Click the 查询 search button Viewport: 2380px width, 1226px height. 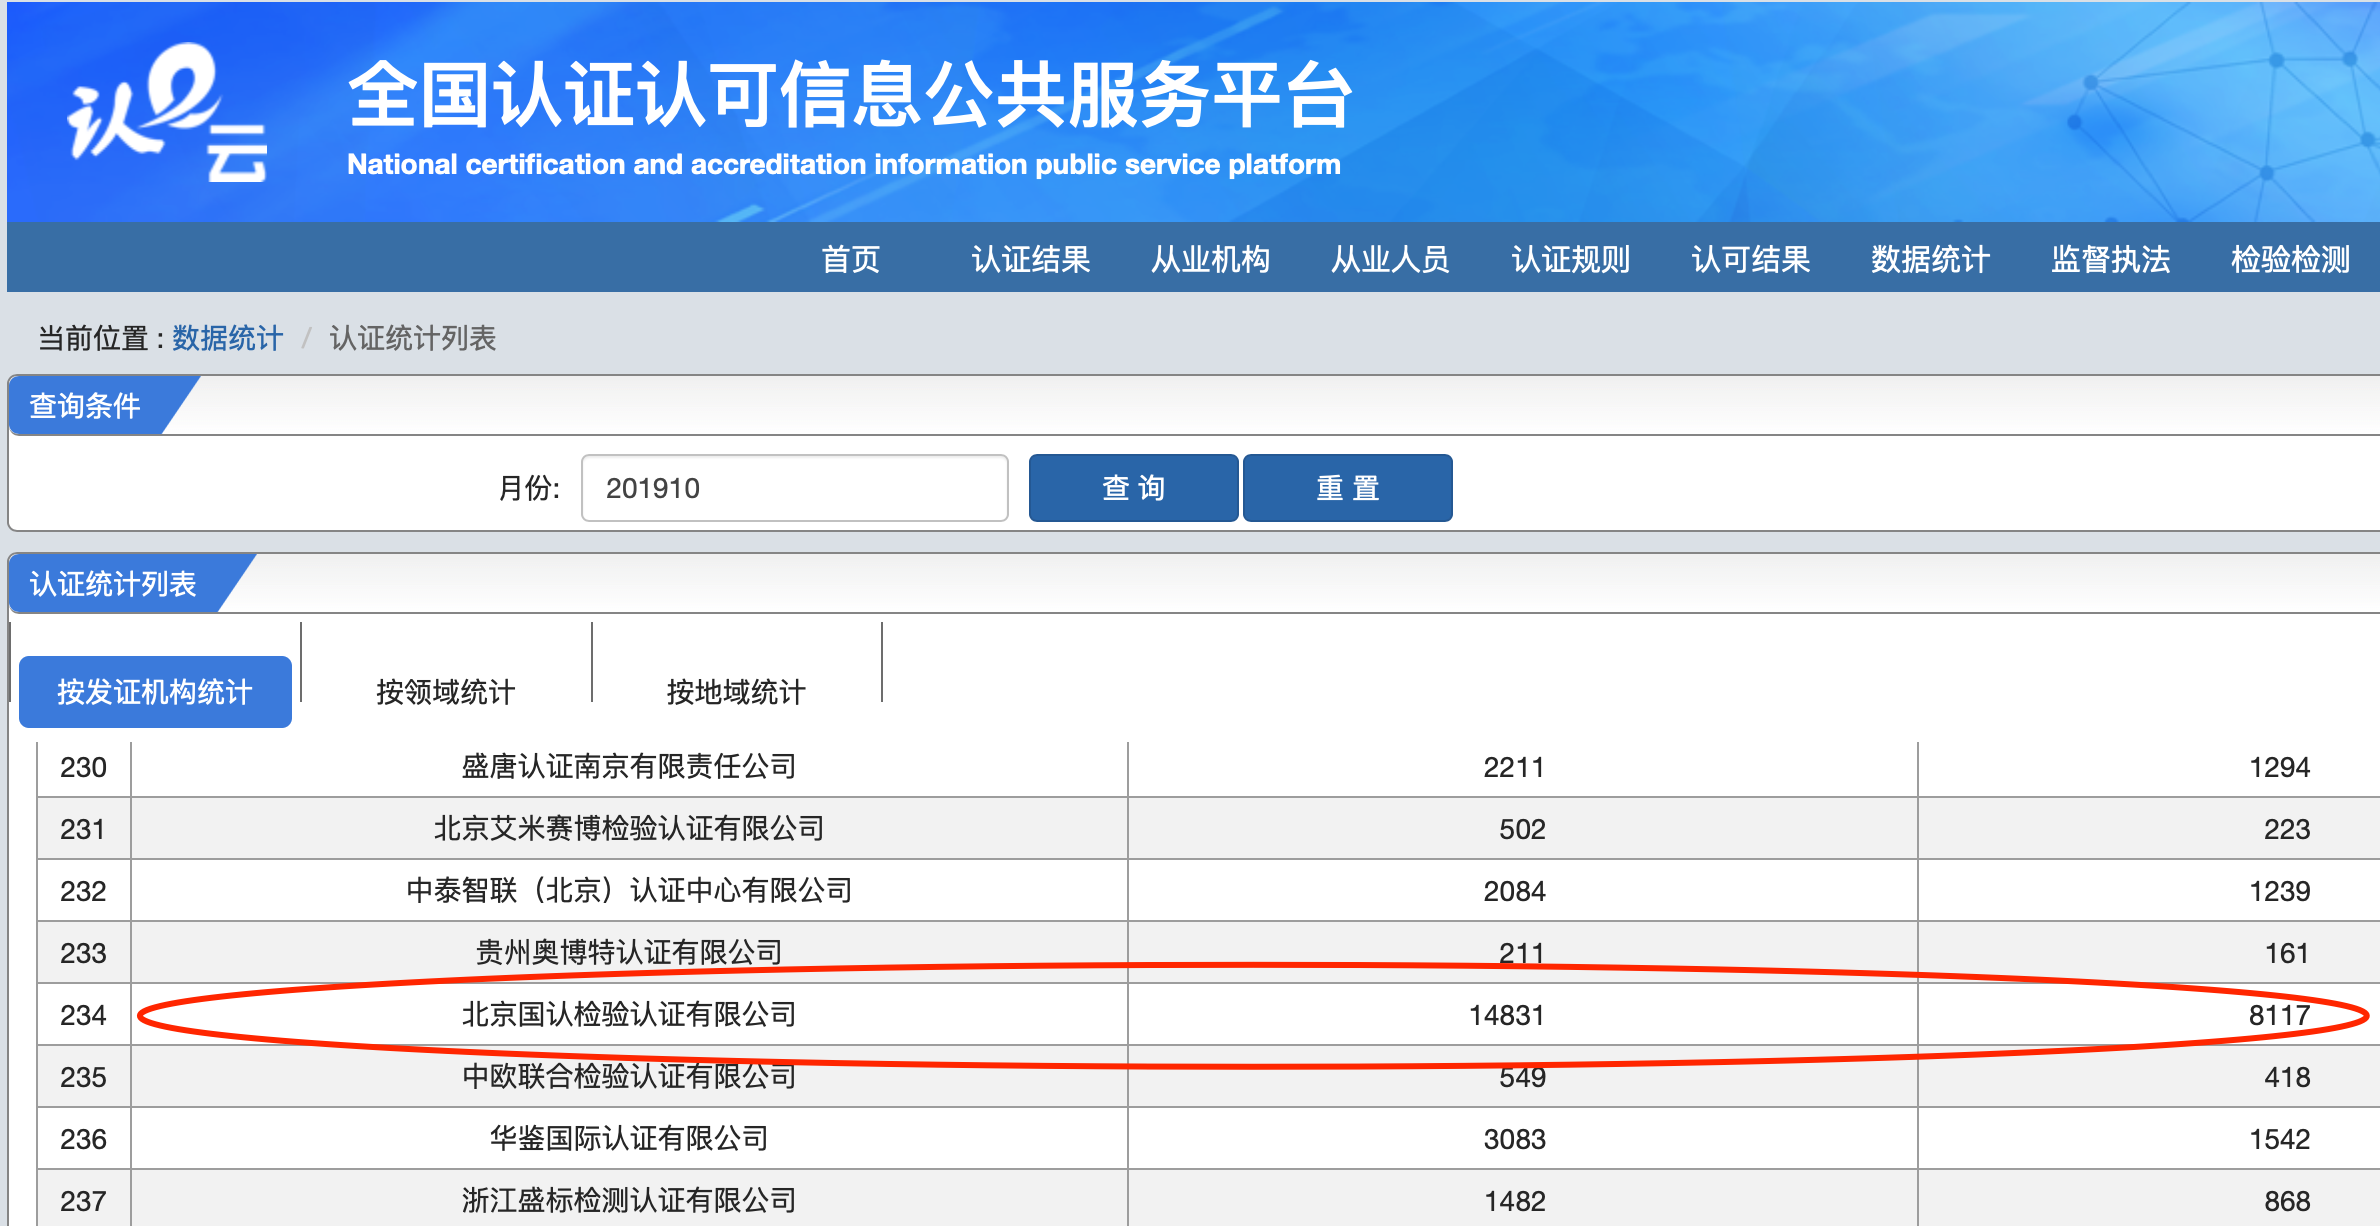1134,488
